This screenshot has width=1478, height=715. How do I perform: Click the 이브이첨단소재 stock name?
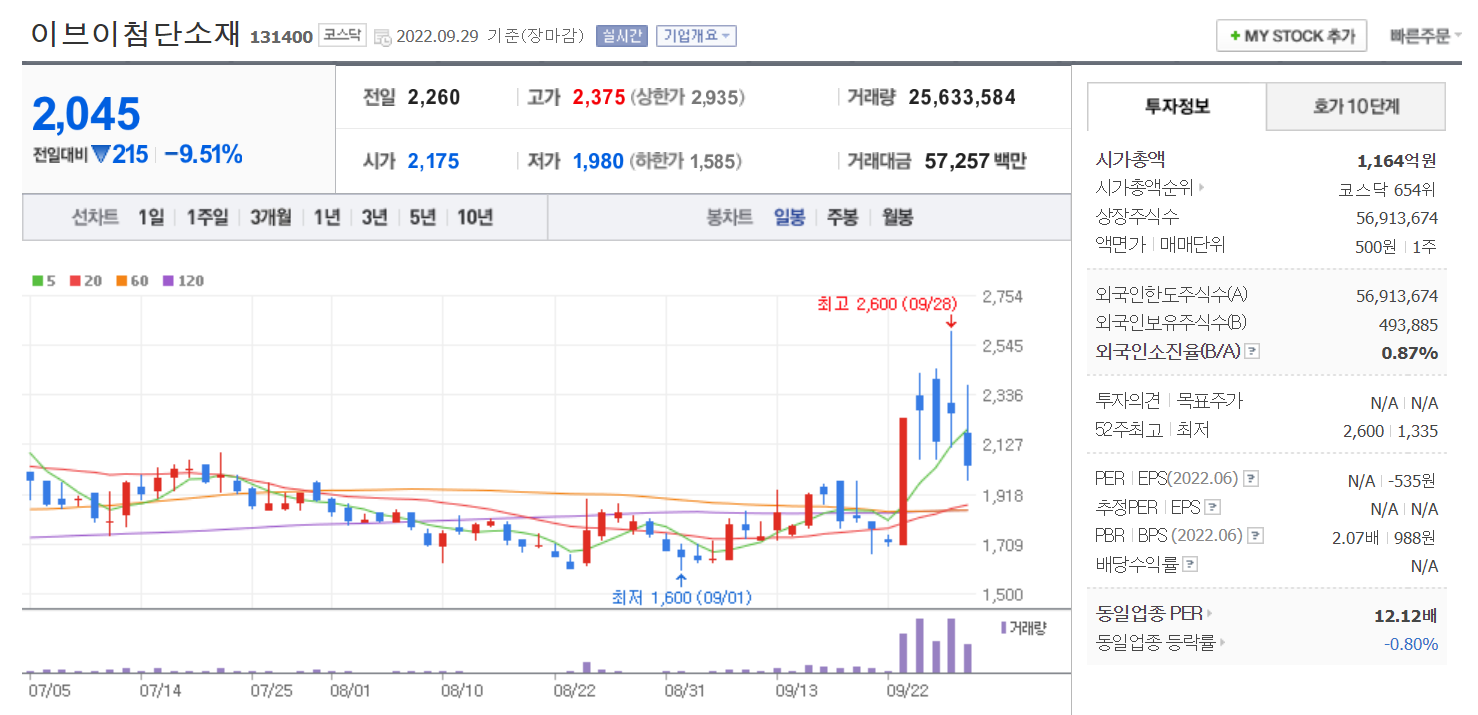[136, 33]
